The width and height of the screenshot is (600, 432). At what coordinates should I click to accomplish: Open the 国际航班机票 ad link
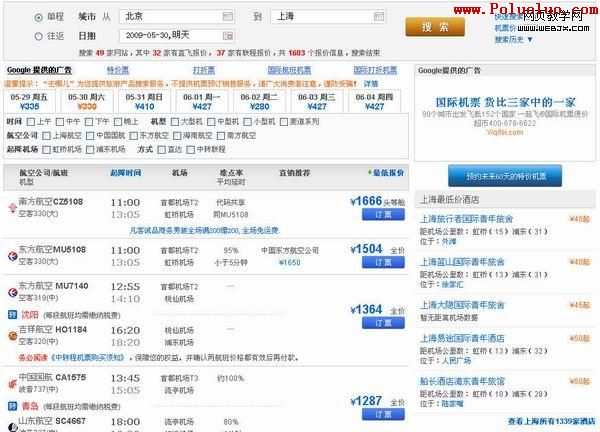[x=289, y=70]
